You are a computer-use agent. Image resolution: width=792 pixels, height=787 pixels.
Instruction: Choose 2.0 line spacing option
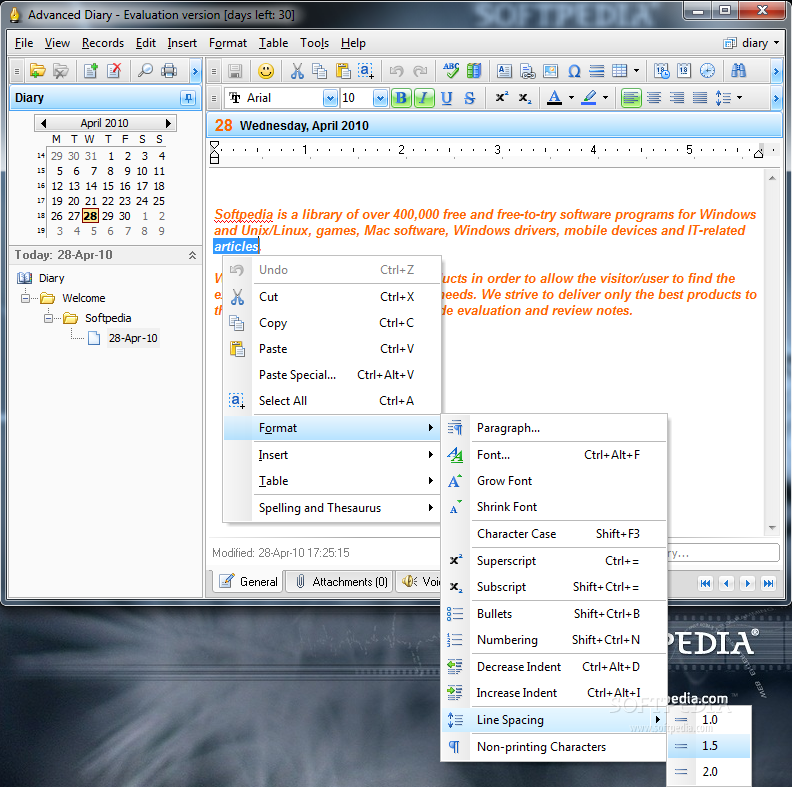(709, 771)
